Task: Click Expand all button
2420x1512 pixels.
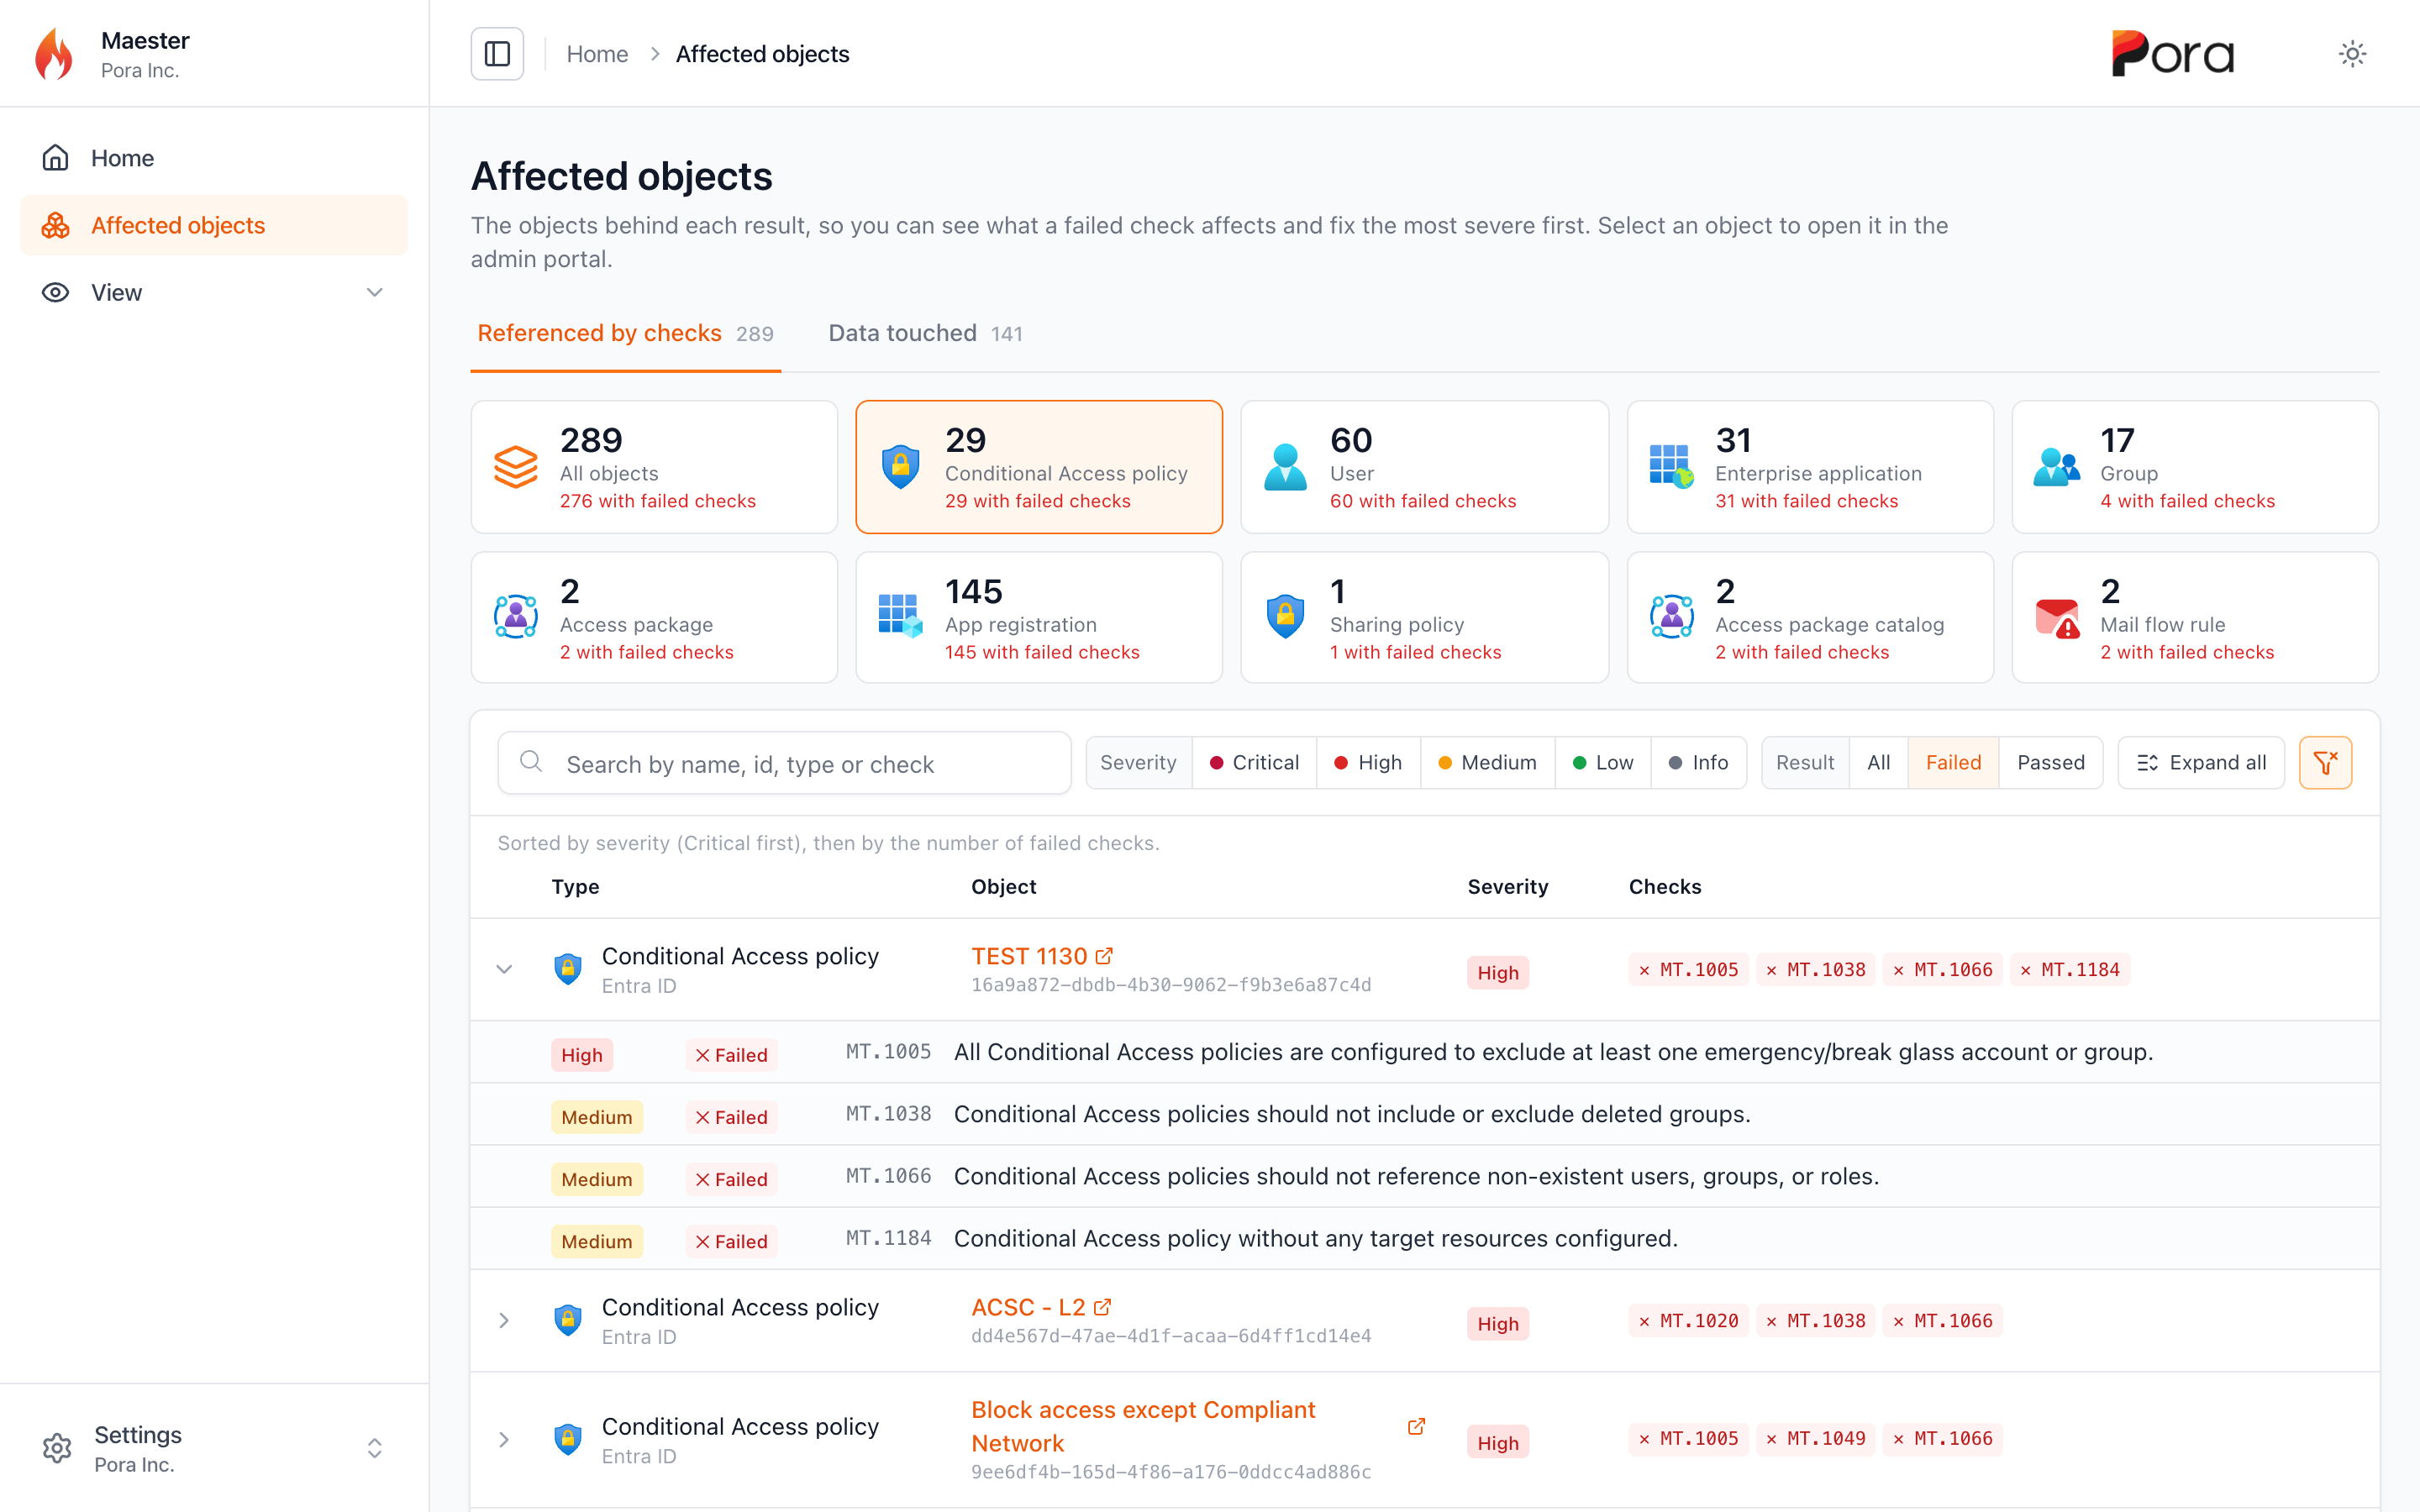Action: pyautogui.click(x=2200, y=763)
